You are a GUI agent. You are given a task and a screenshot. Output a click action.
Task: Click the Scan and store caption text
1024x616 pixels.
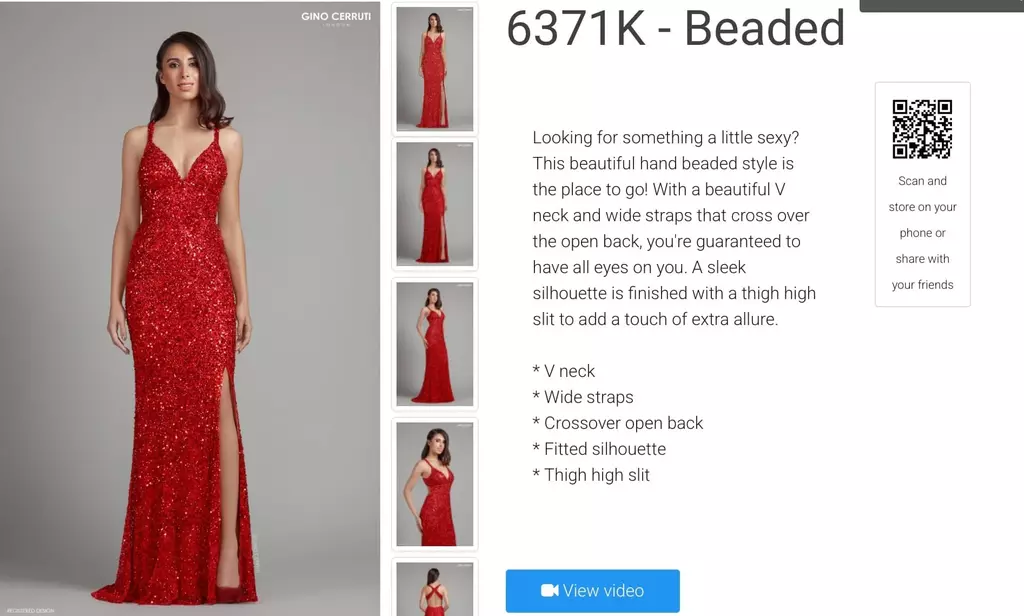coord(922,233)
